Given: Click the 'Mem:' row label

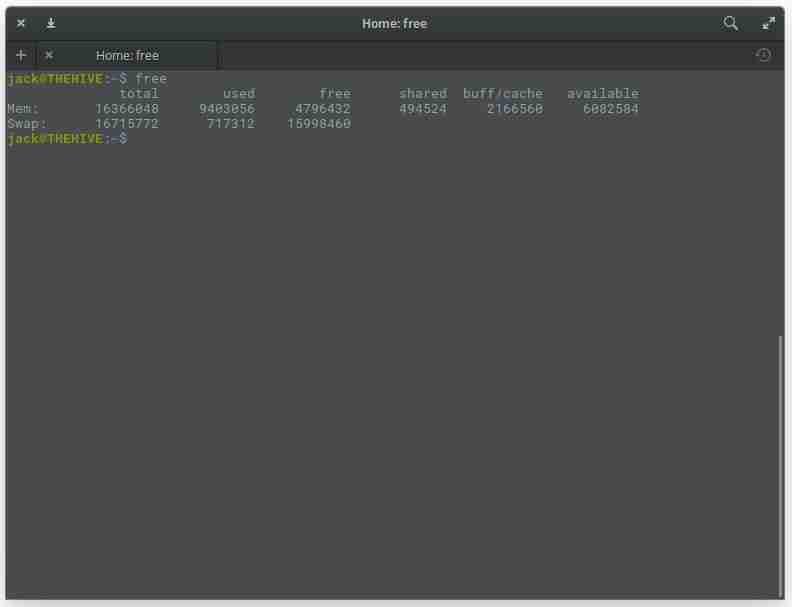Looking at the screenshot, I should point(23,109).
